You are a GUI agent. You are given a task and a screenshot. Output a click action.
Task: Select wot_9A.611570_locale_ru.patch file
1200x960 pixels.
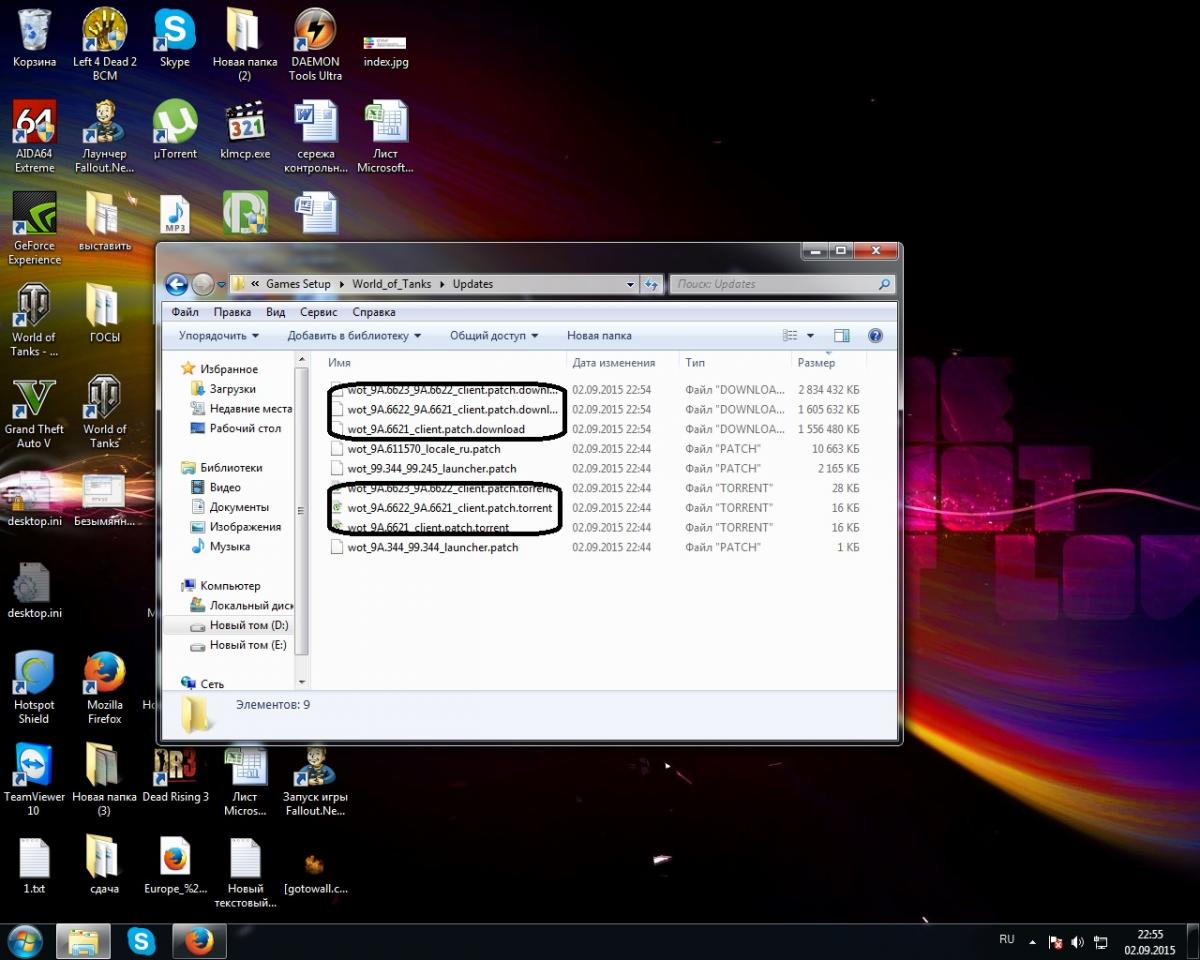pos(424,449)
